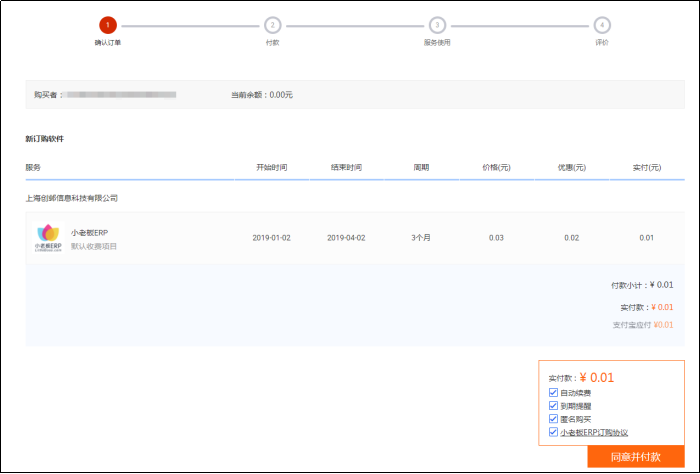Click the 当前余额 balance text
This screenshot has height=474, width=700.
[x=261, y=95]
